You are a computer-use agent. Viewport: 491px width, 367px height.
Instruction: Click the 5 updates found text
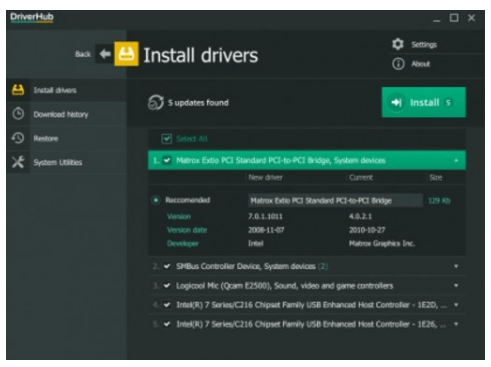tap(198, 103)
